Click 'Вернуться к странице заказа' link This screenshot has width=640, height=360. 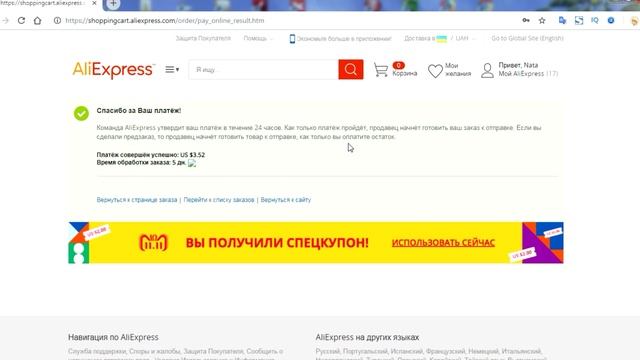point(137,200)
